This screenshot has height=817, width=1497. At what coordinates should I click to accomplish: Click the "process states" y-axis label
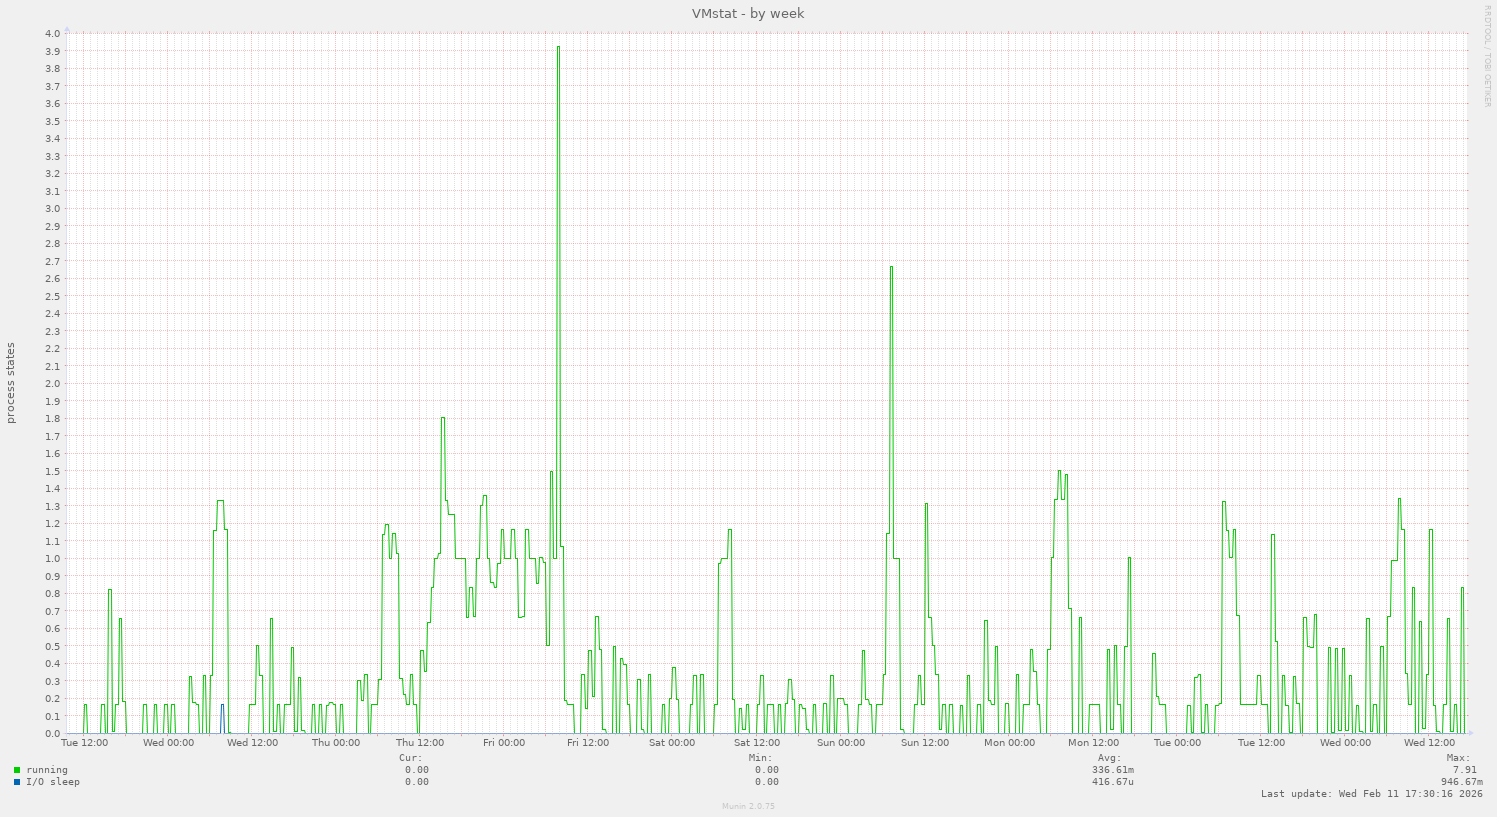[11, 383]
